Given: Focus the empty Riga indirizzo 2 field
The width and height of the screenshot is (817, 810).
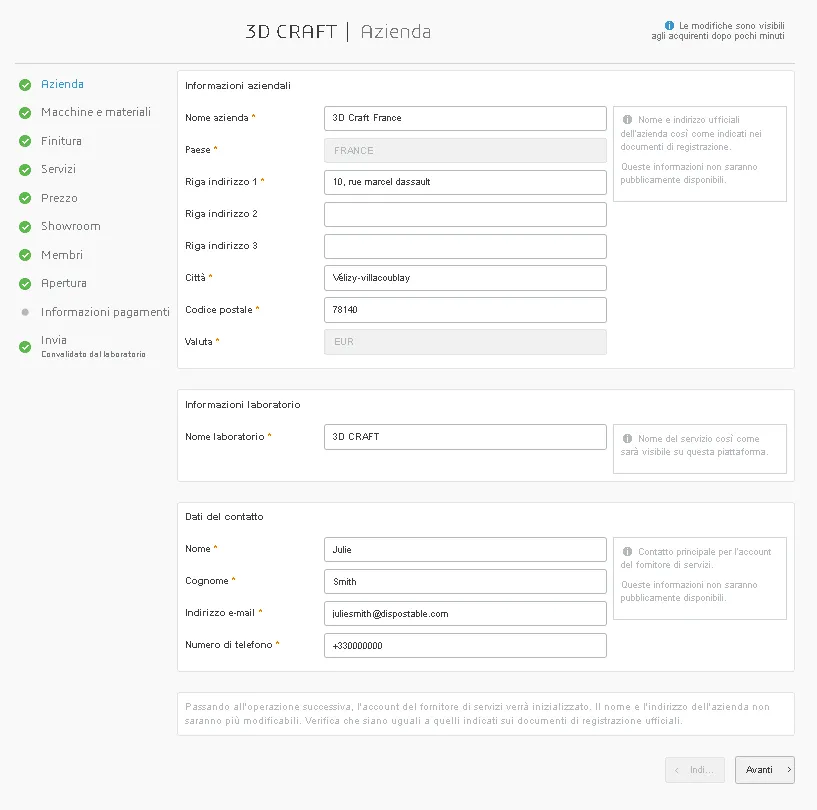Looking at the screenshot, I should pos(465,214).
